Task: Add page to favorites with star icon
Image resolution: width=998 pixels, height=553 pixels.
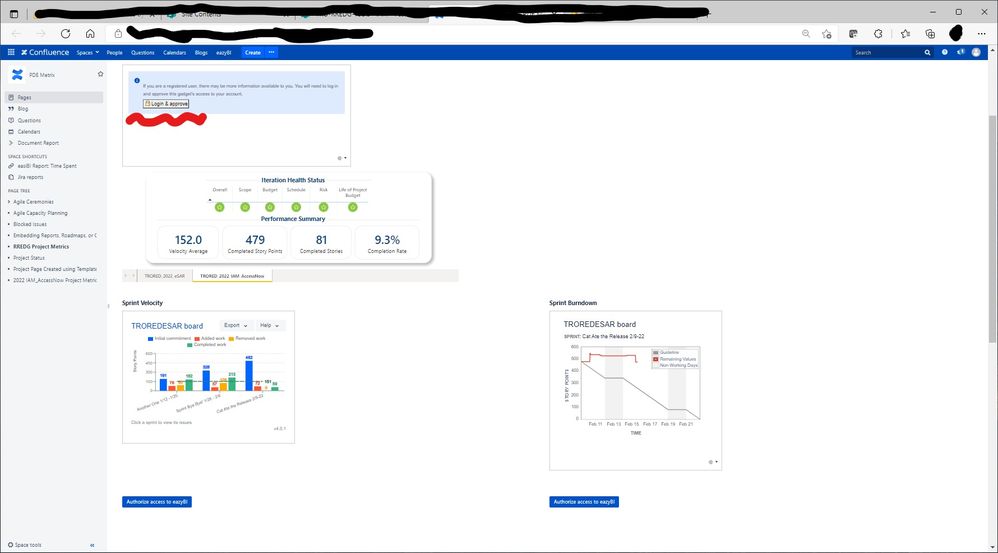Action: coord(827,34)
